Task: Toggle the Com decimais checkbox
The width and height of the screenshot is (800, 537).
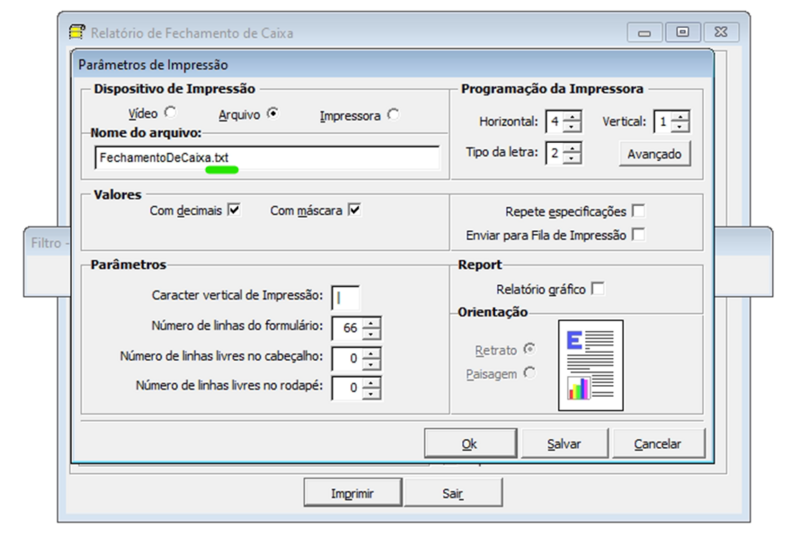Action: (x=234, y=210)
